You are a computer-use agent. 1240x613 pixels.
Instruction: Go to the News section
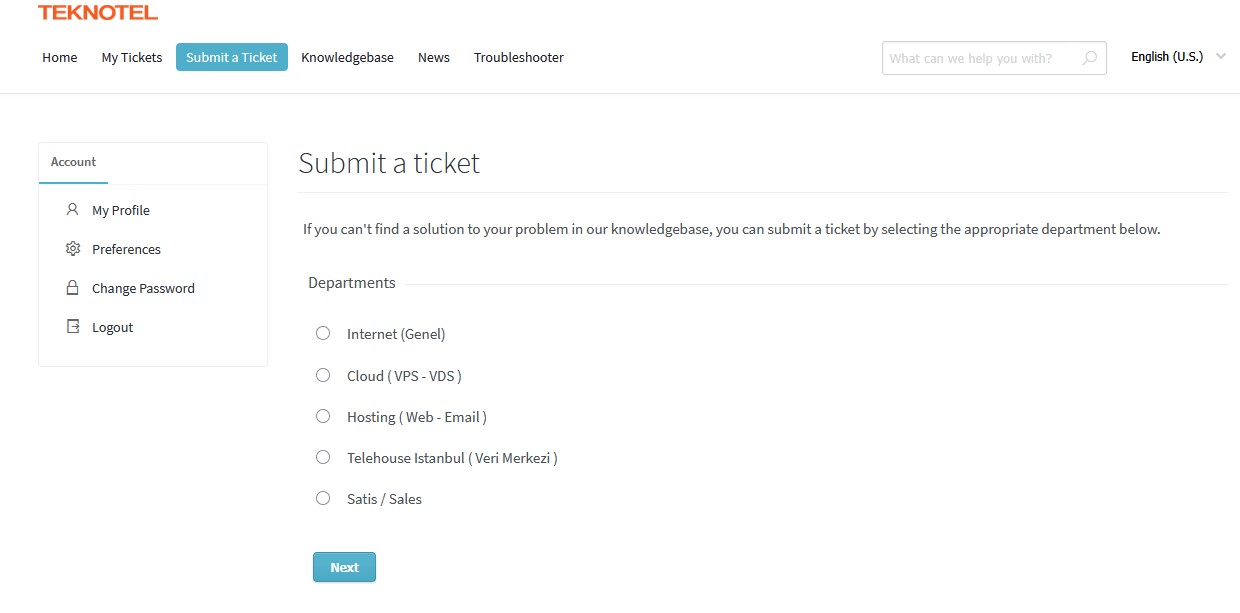tap(434, 58)
